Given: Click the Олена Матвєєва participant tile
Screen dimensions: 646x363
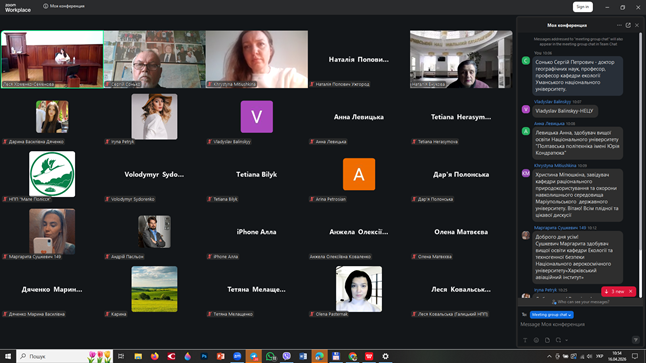Looking at the screenshot, I should point(461,232).
